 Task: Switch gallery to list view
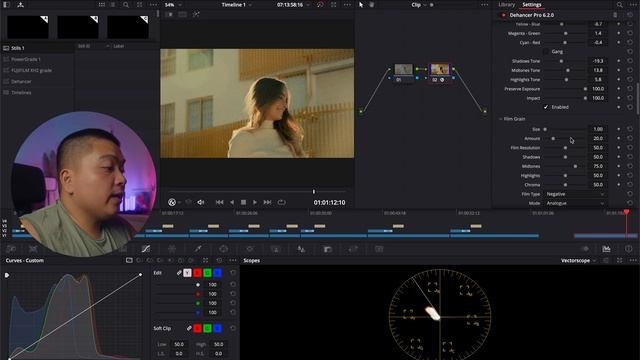tap(112, 5)
